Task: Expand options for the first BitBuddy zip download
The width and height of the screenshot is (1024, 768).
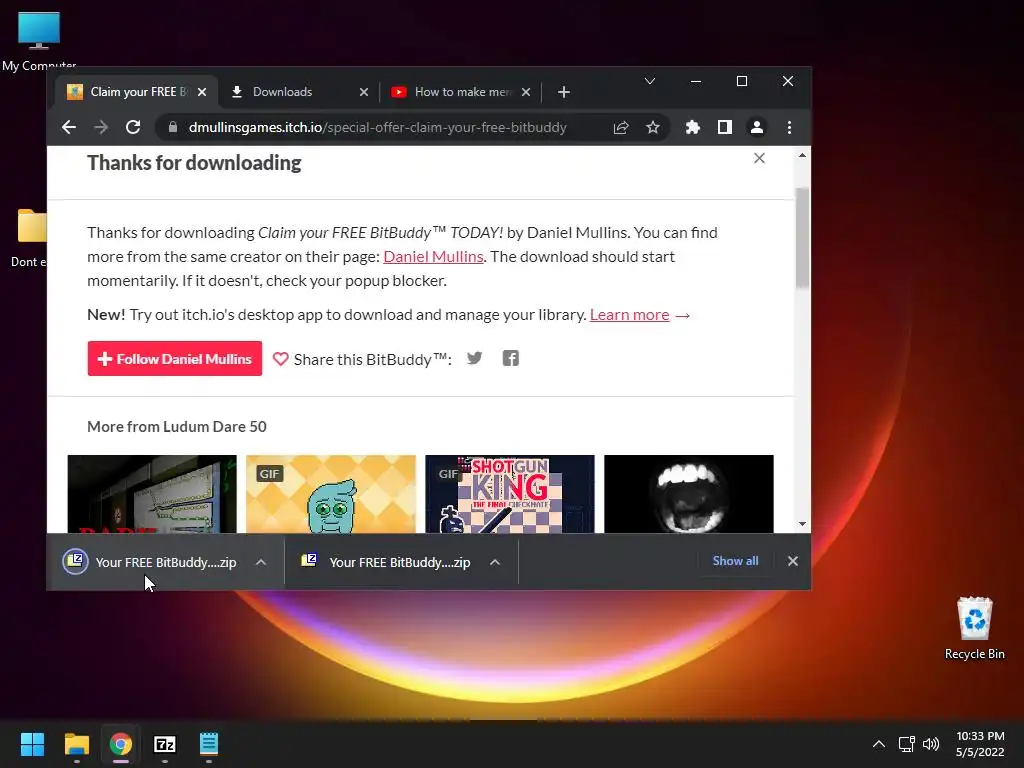Action: tap(261, 562)
